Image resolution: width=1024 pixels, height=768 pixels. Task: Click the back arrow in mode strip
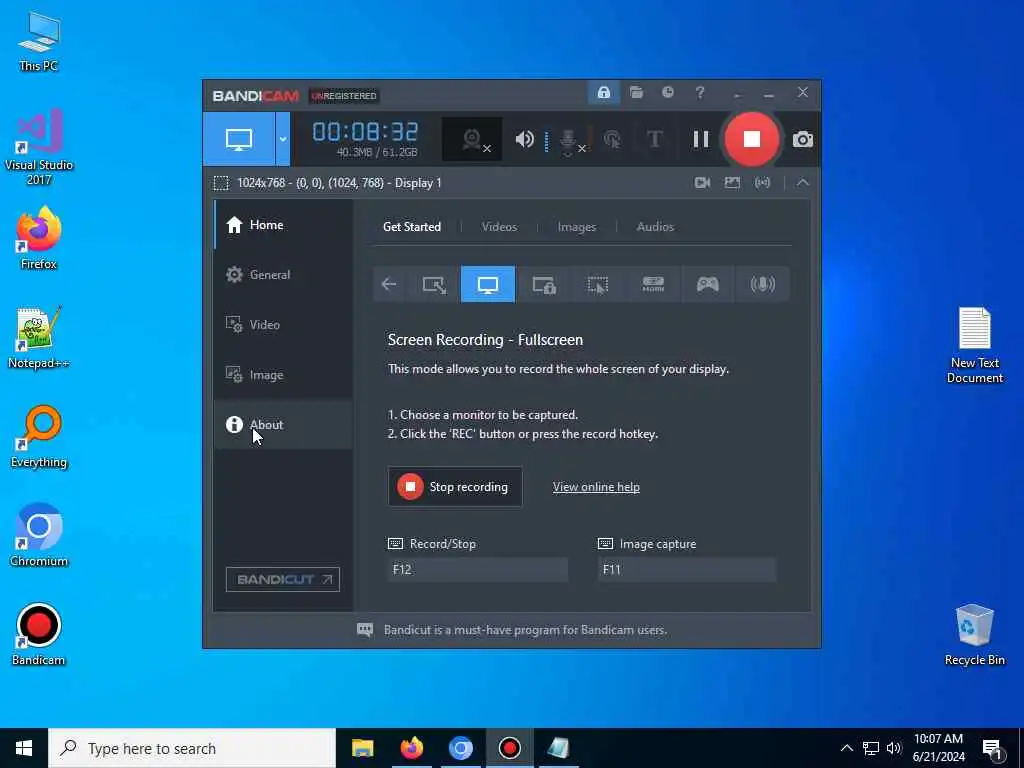[389, 284]
